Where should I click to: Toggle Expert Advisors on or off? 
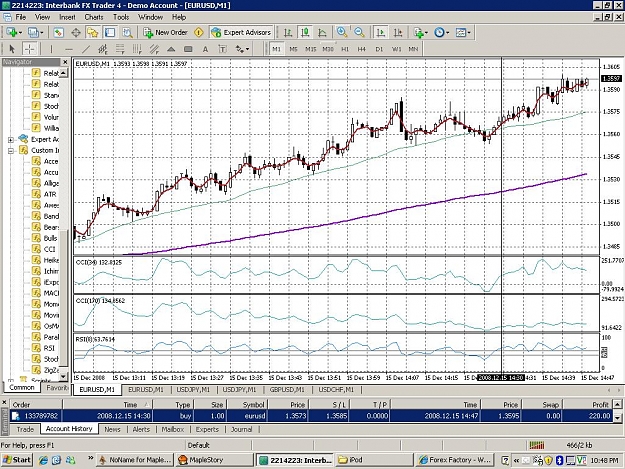pos(242,32)
